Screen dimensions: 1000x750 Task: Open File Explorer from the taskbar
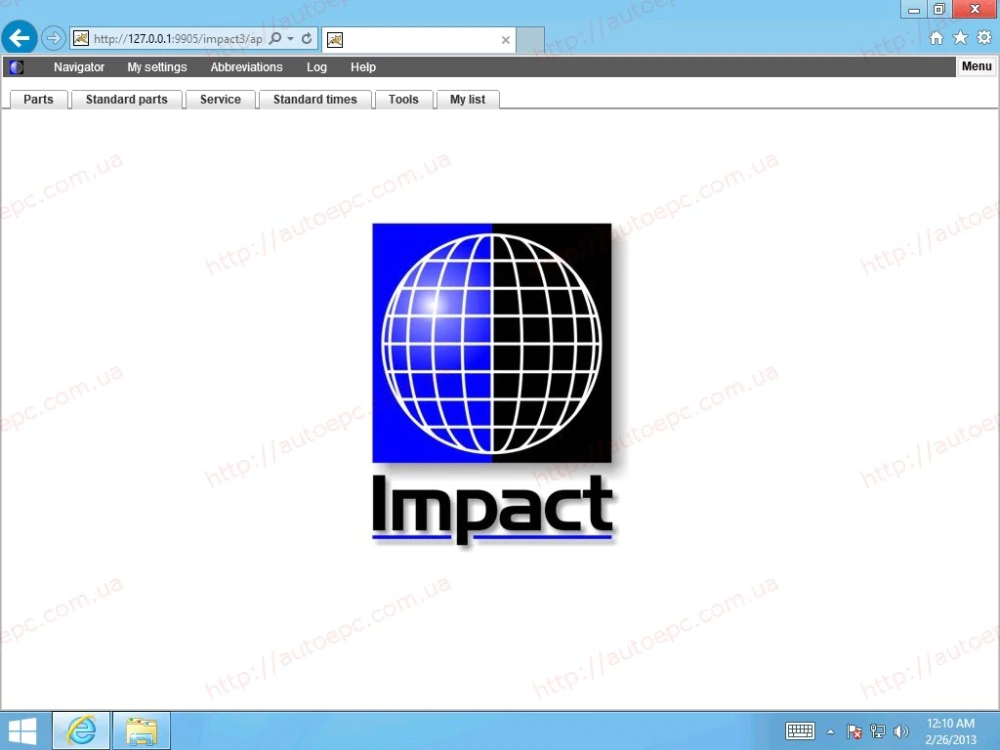pyautogui.click(x=141, y=731)
